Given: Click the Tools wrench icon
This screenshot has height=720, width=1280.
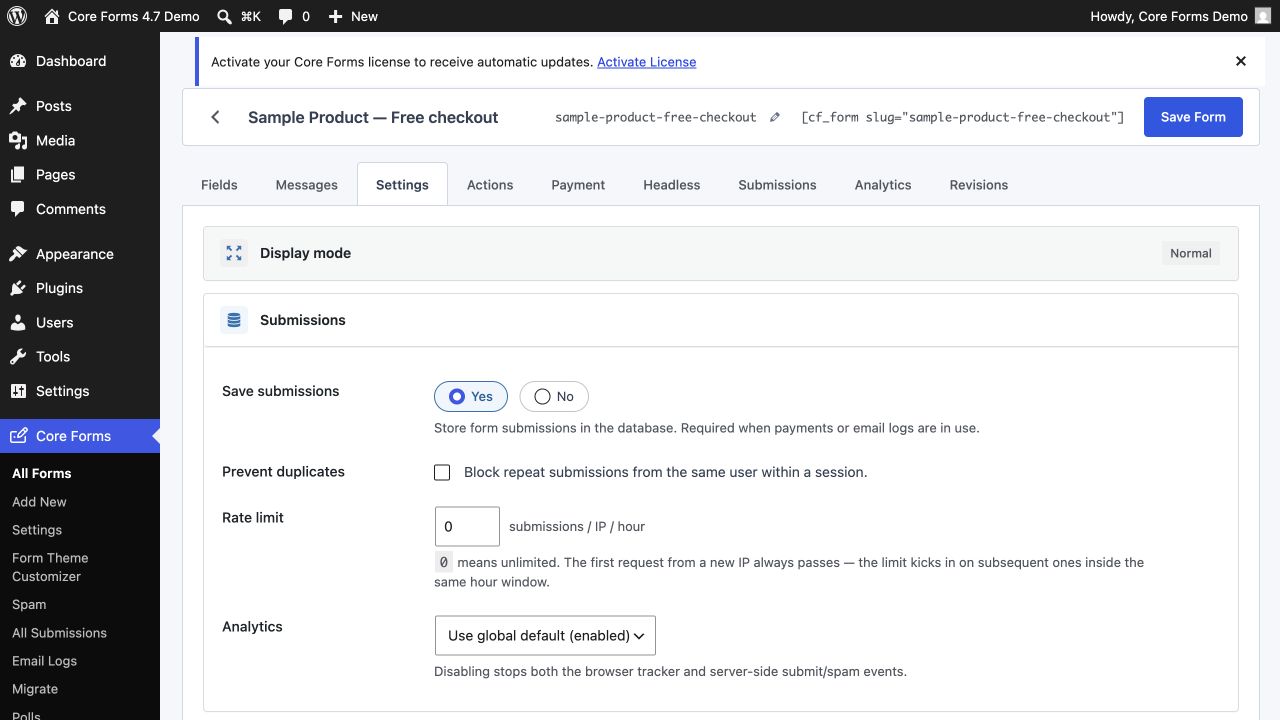Looking at the screenshot, I should (x=18, y=357).
